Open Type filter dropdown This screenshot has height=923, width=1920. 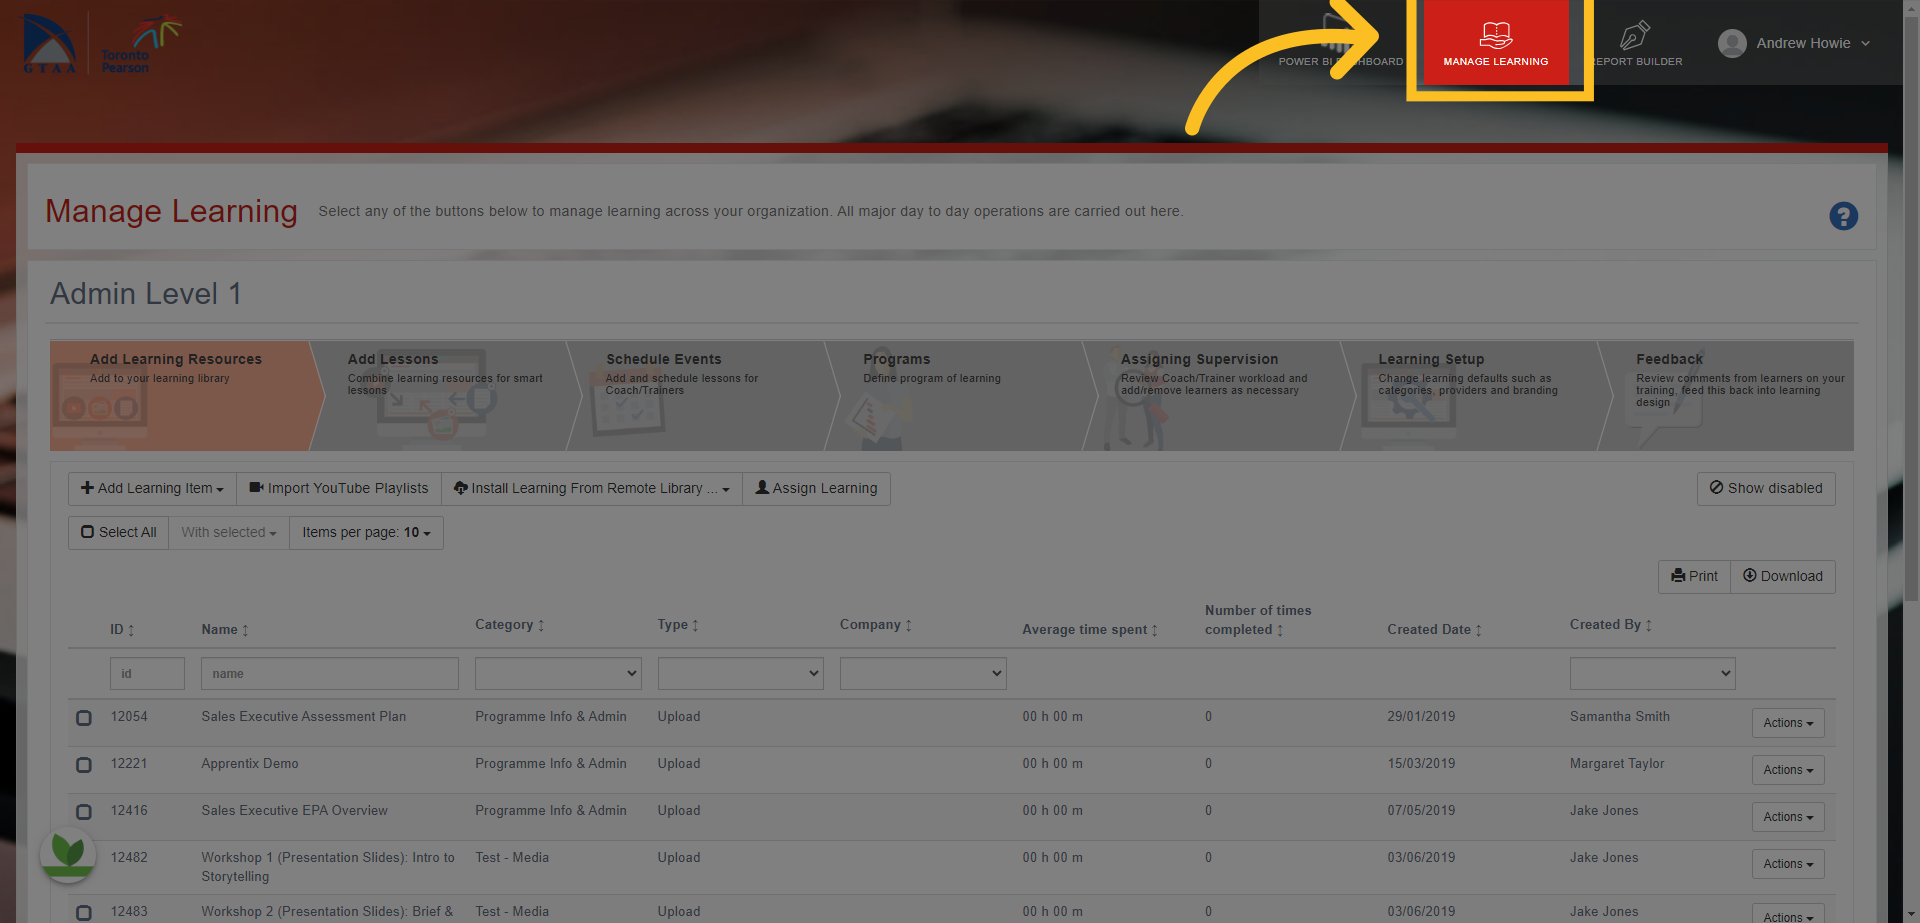[741, 673]
